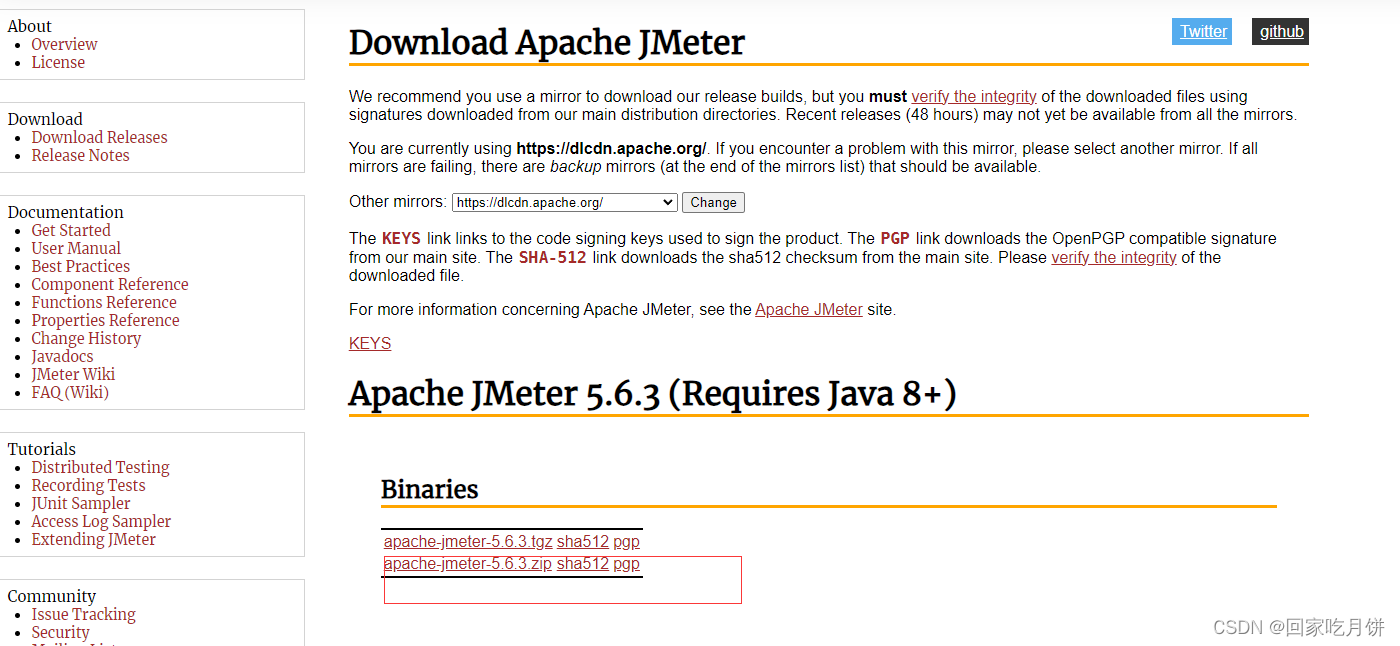Click the github button

pos(1280,31)
